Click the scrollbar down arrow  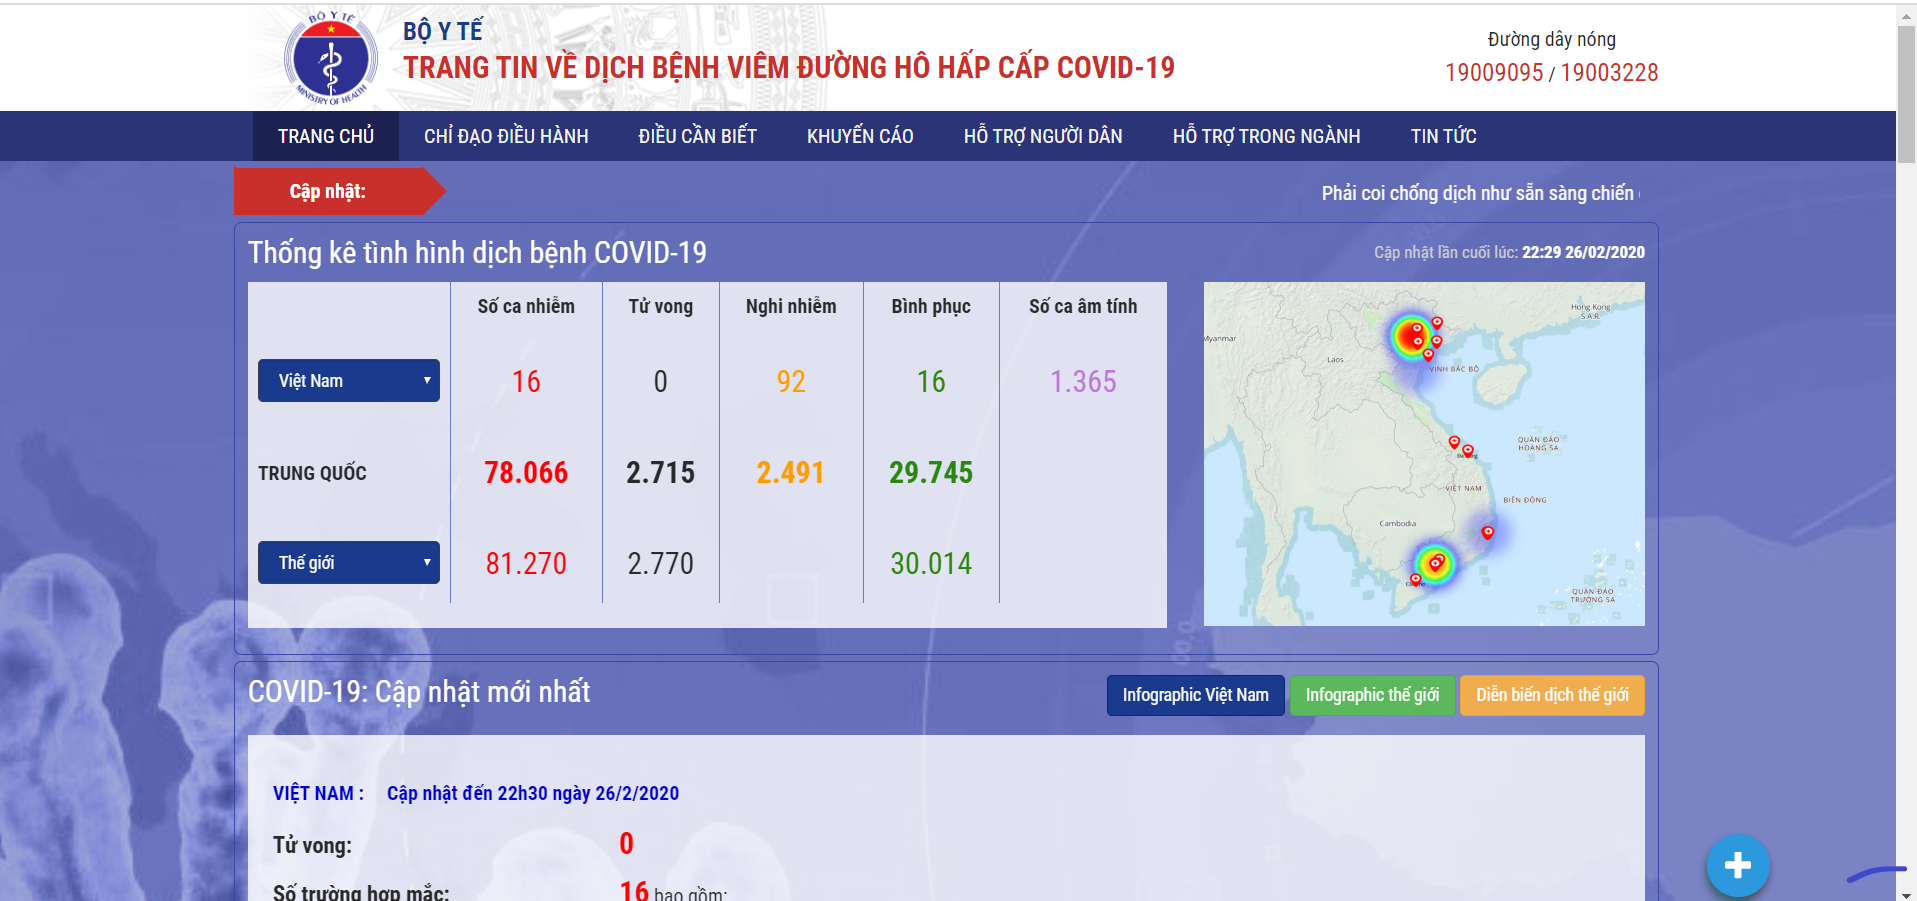(x=1906, y=894)
